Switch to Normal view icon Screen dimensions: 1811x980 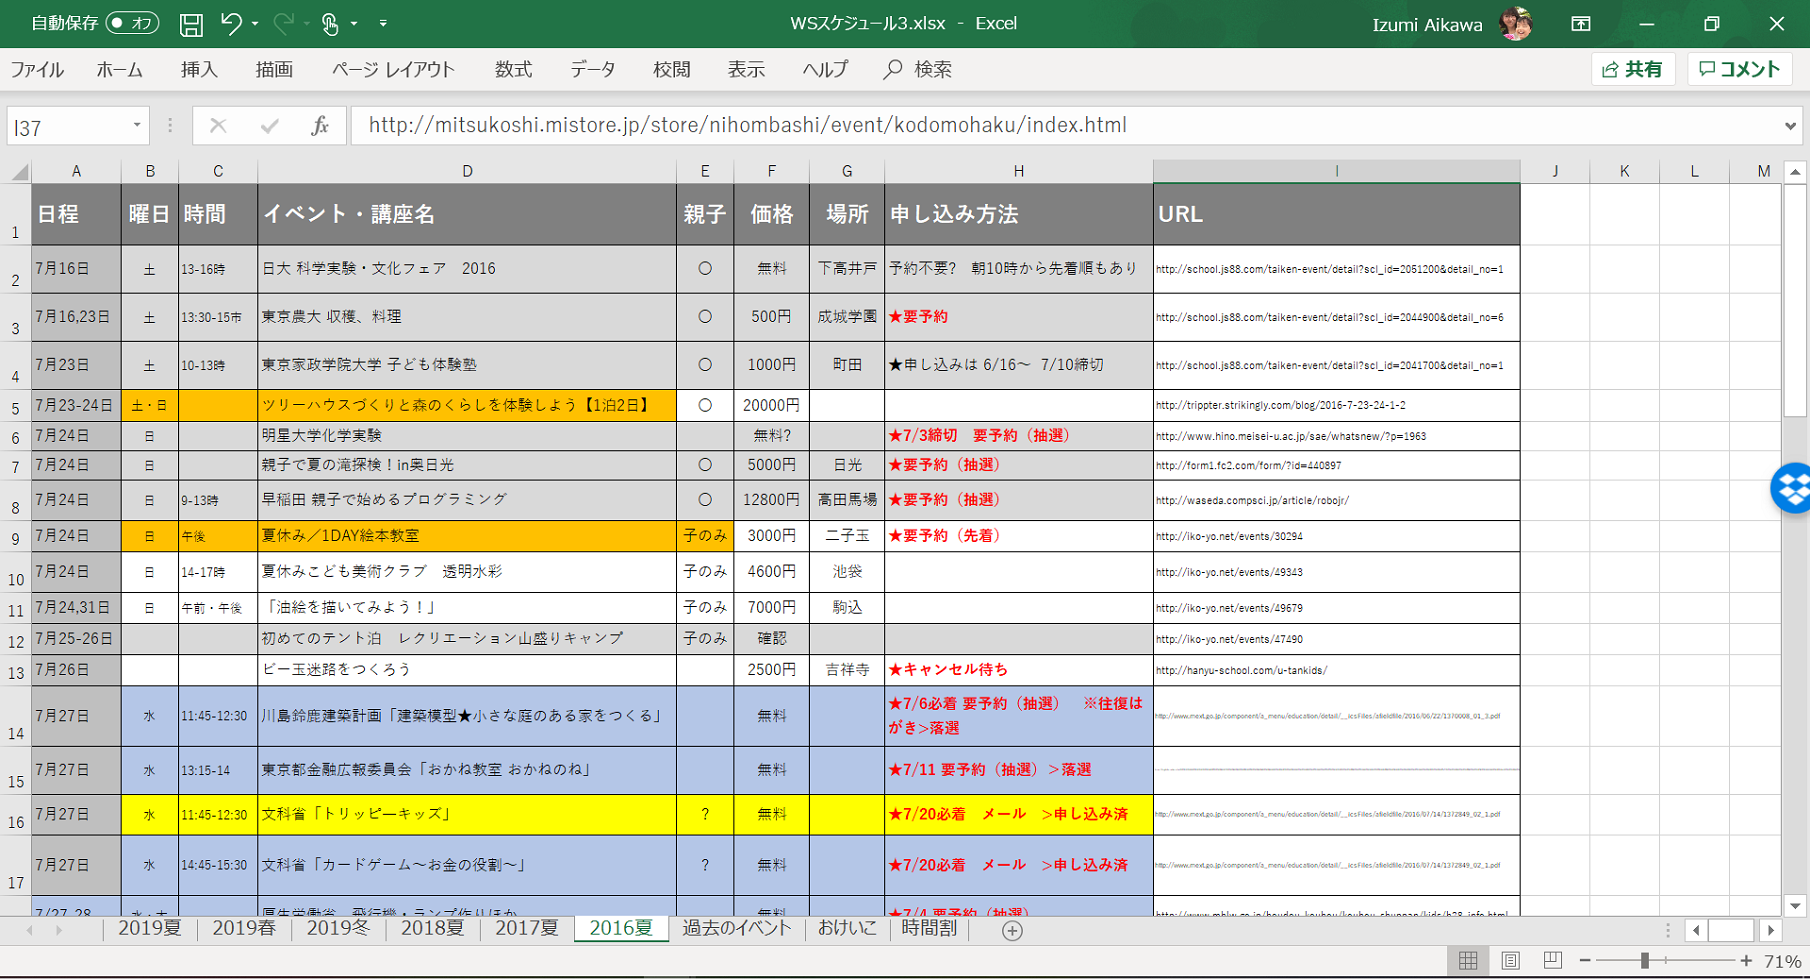click(1468, 961)
